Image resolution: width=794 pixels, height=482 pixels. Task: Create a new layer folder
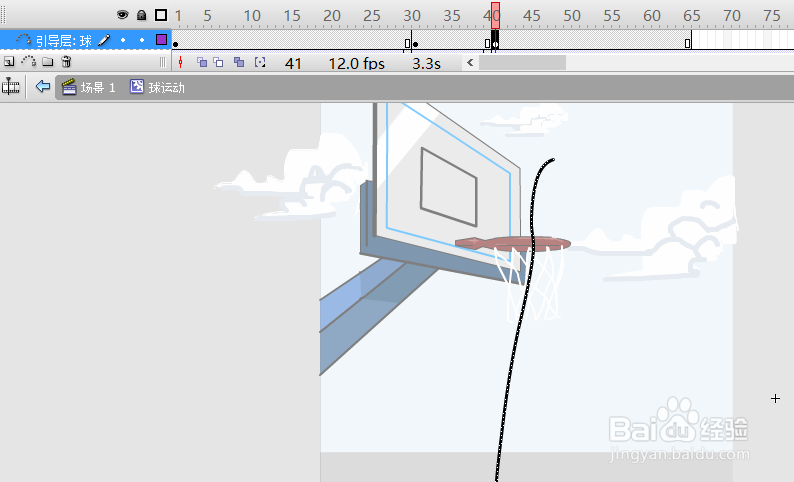point(48,62)
